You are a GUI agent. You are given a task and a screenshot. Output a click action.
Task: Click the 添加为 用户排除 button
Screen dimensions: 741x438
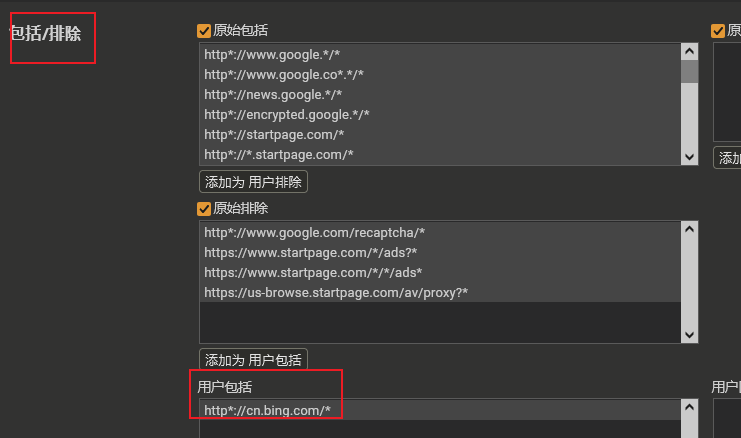[x=253, y=182]
